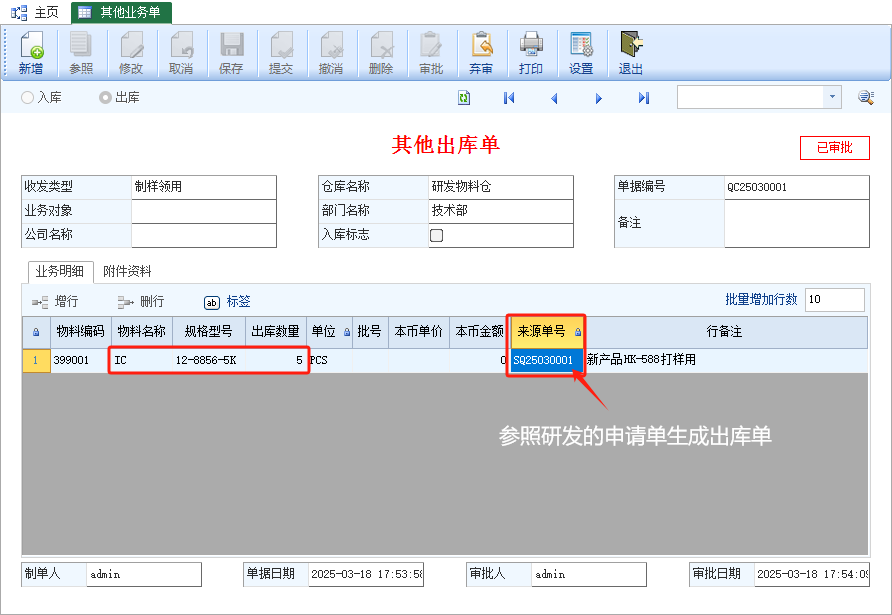The width and height of the screenshot is (892, 615).
Task: Click the 业务对象 input field
Action: pyautogui.click(x=204, y=210)
